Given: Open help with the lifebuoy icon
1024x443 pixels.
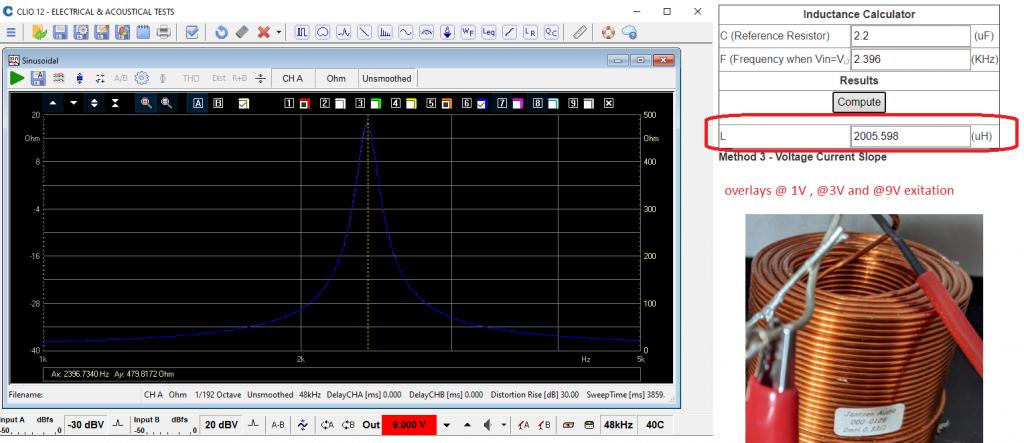Looking at the screenshot, I should 609,32.
